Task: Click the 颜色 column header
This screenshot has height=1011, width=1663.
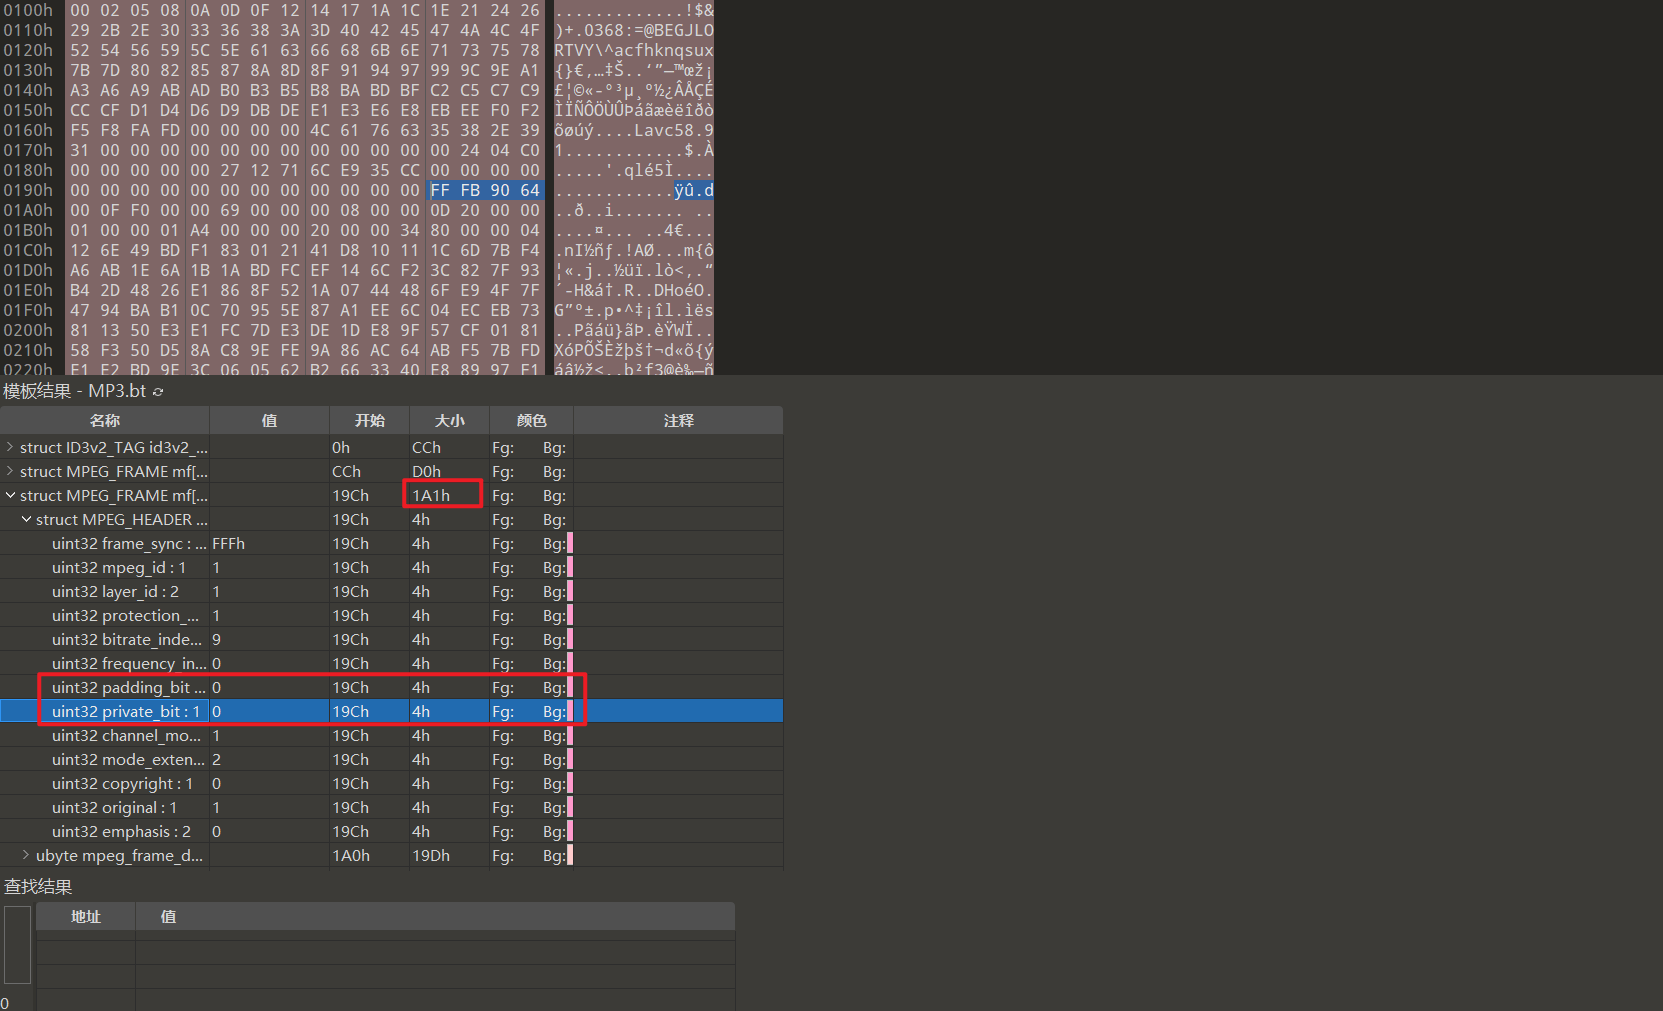Action: (x=531, y=421)
